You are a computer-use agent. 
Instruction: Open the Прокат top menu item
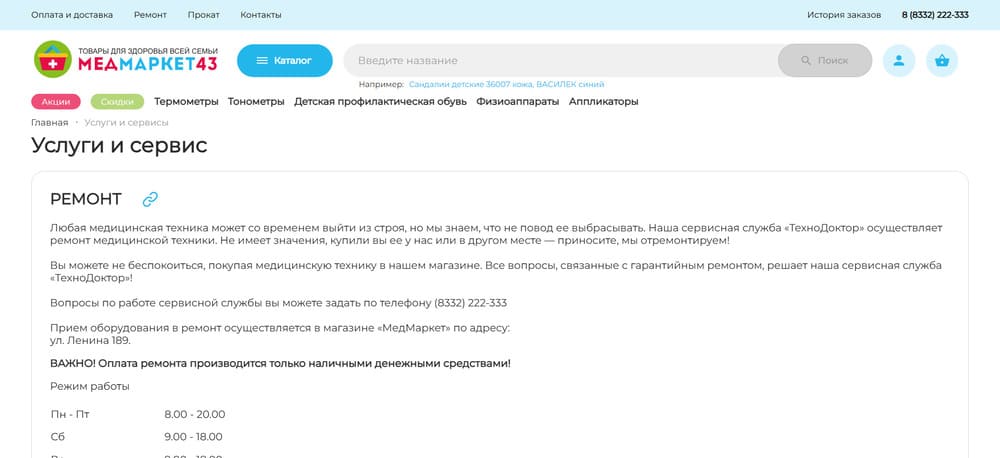[x=203, y=15]
